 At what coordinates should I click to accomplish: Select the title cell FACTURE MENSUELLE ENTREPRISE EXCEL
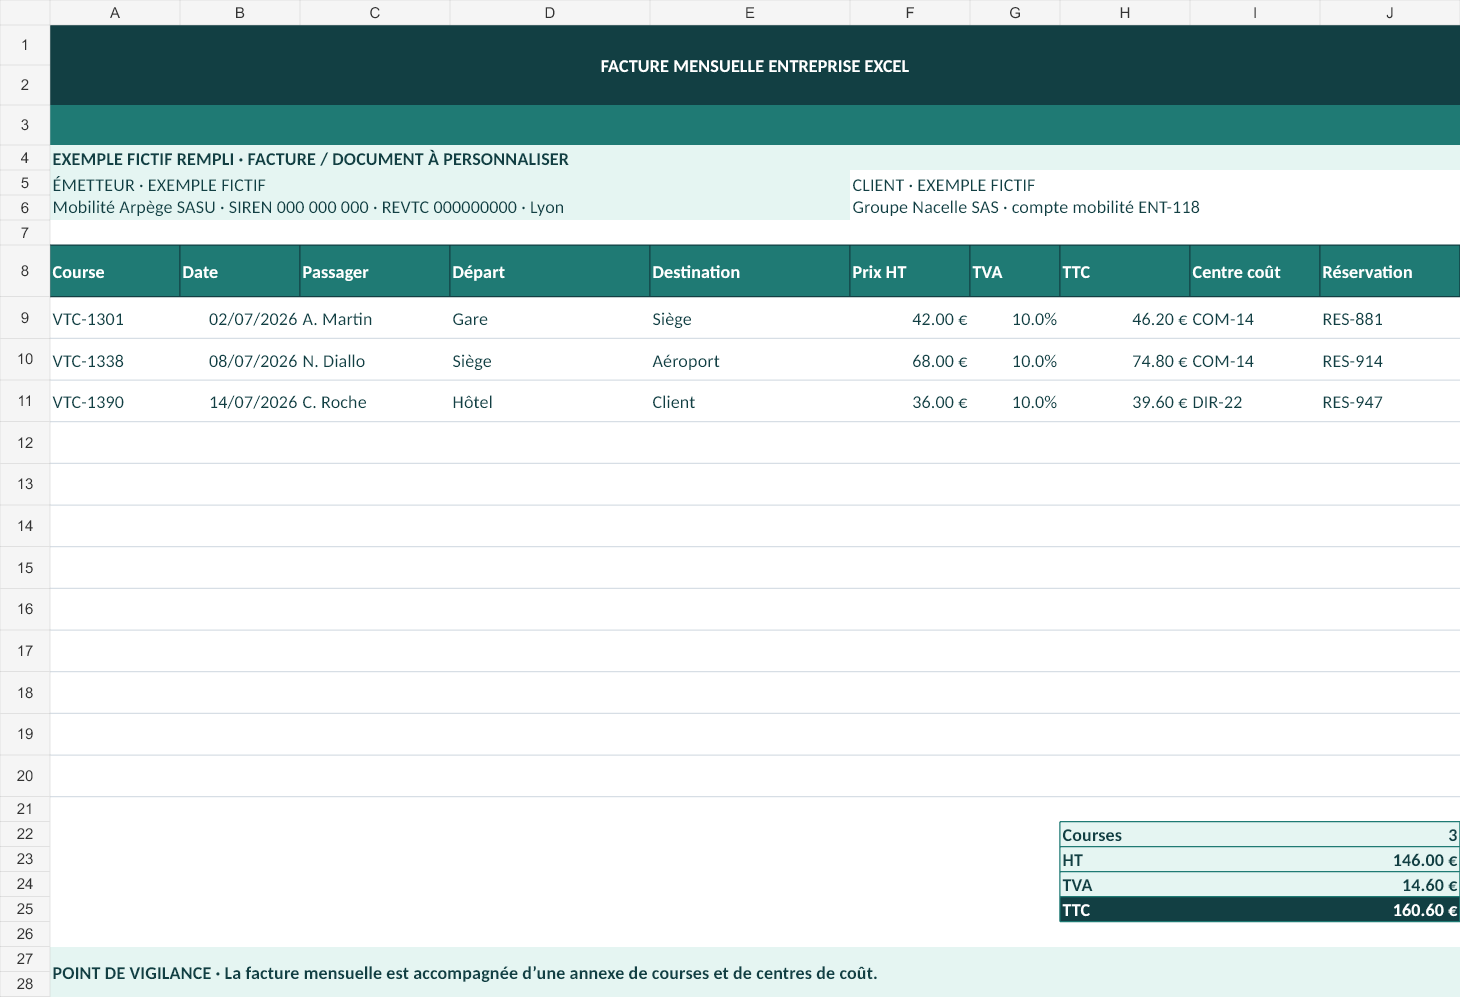tap(754, 66)
